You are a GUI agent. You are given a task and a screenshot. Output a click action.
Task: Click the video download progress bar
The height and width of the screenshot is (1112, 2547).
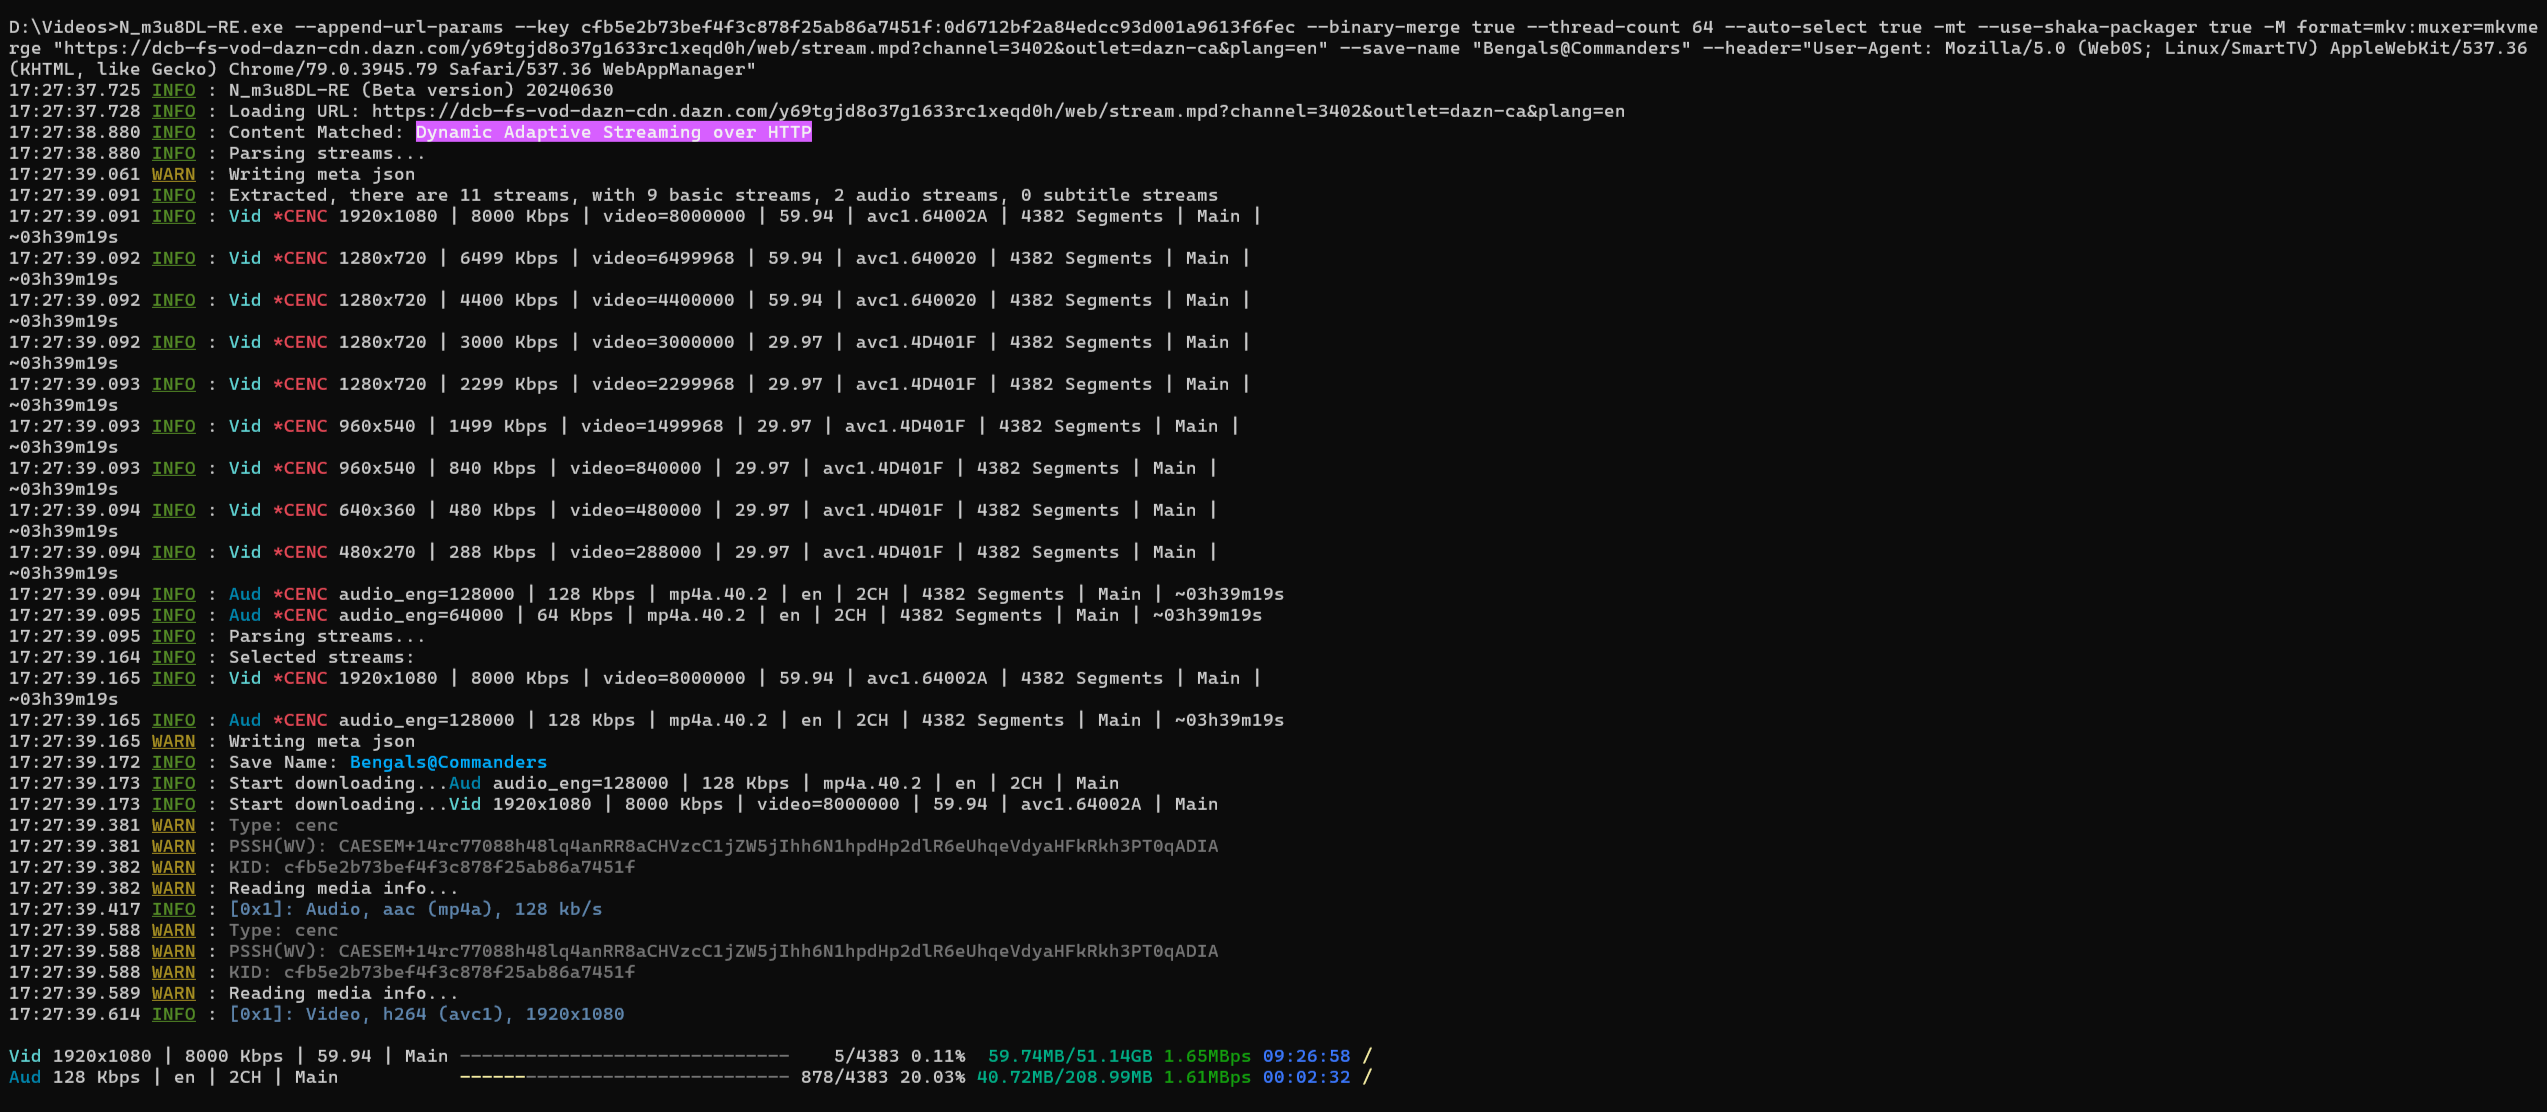click(x=624, y=1056)
